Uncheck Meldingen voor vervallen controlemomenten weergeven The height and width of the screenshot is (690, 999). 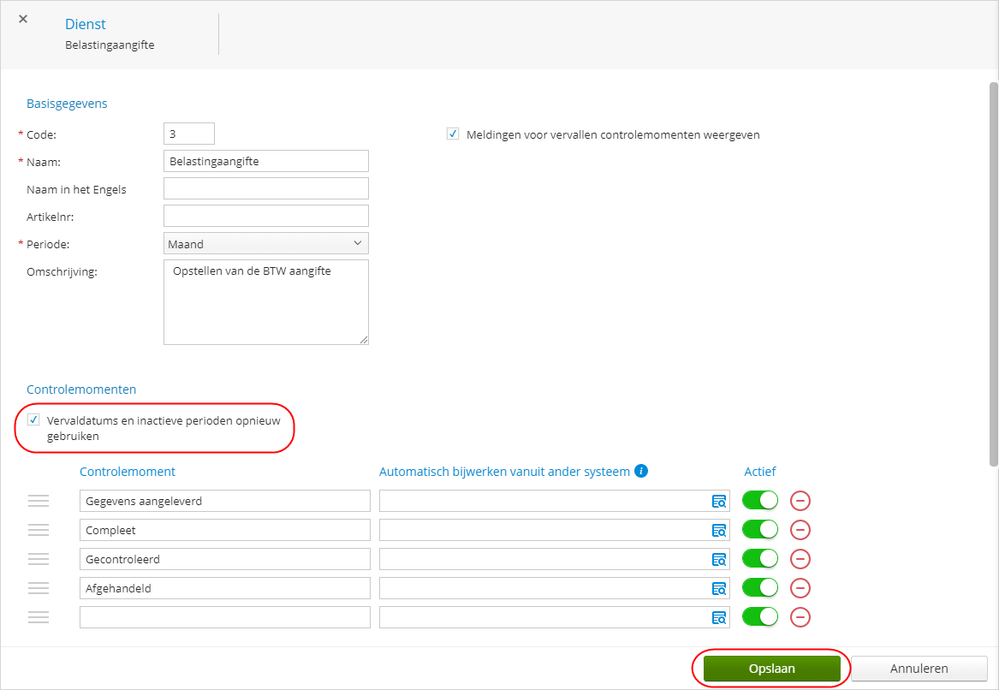click(x=453, y=134)
